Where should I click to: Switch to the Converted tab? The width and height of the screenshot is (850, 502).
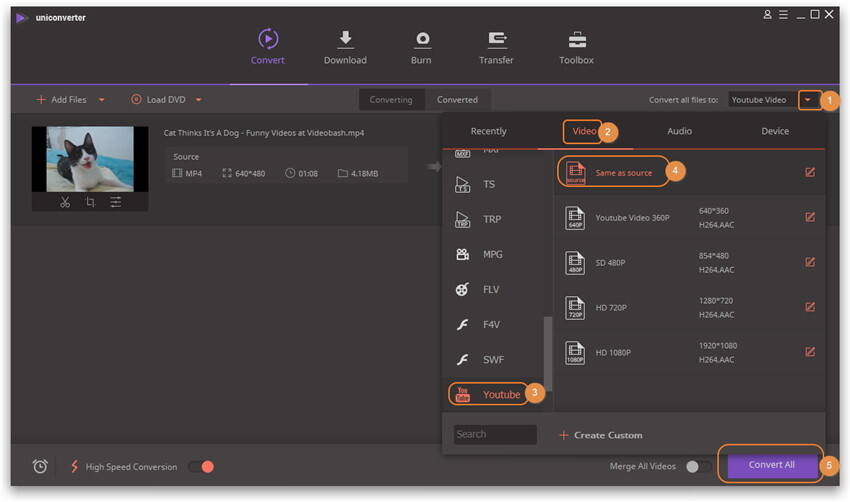(x=458, y=100)
